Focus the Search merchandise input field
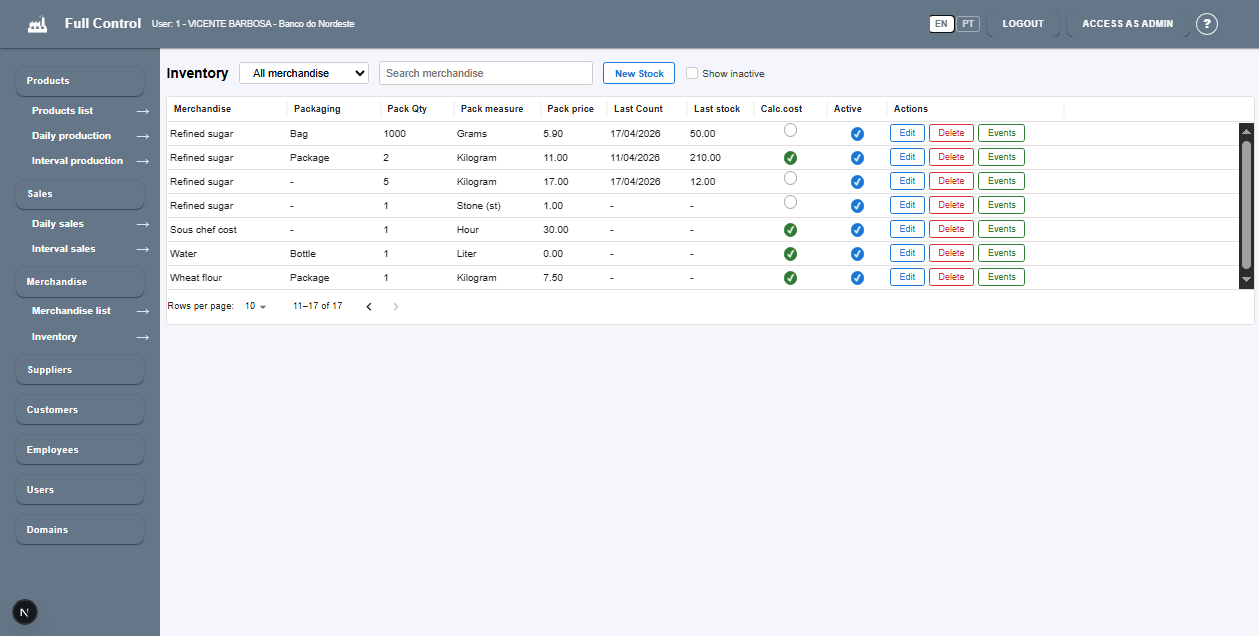This screenshot has width=1259, height=636. click(x=486, y=73)
